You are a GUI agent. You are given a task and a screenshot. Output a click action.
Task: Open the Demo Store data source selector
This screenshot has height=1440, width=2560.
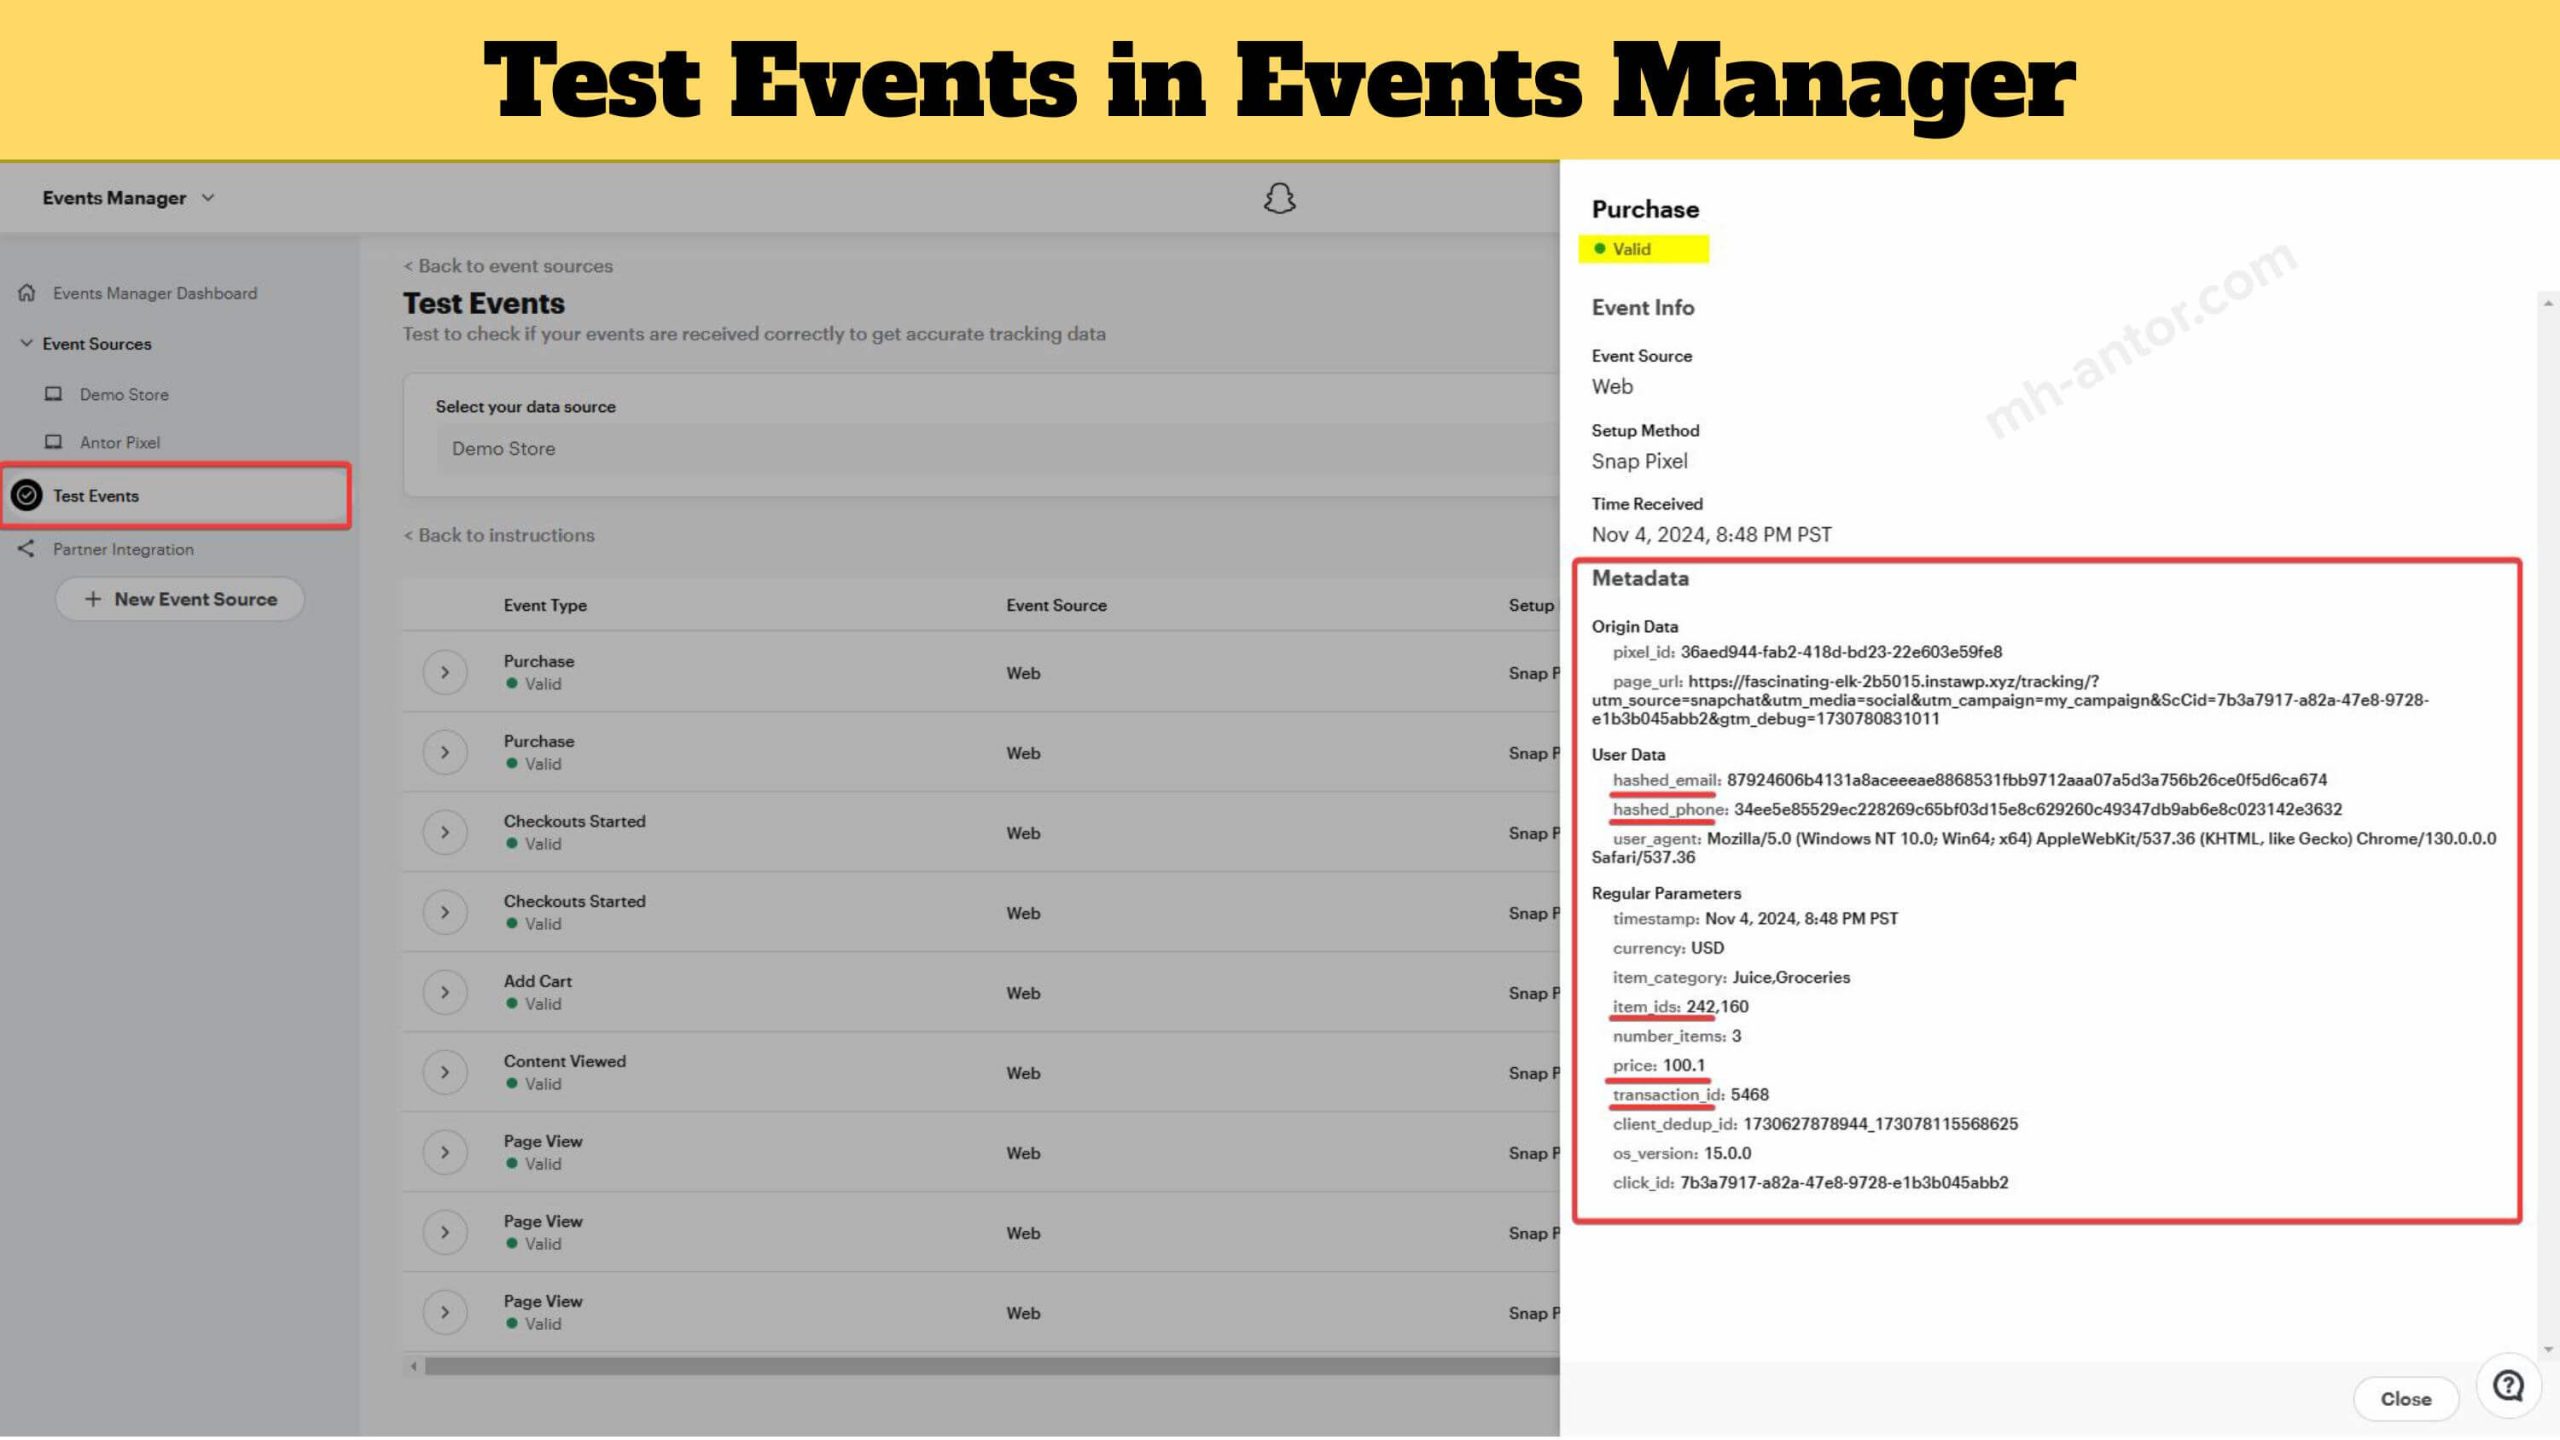click(x=996, y=449)
